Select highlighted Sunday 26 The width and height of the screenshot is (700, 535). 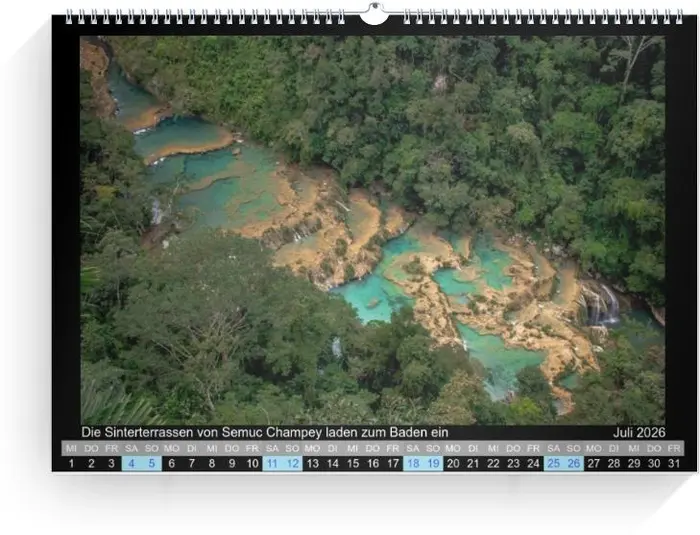point(574,463)
